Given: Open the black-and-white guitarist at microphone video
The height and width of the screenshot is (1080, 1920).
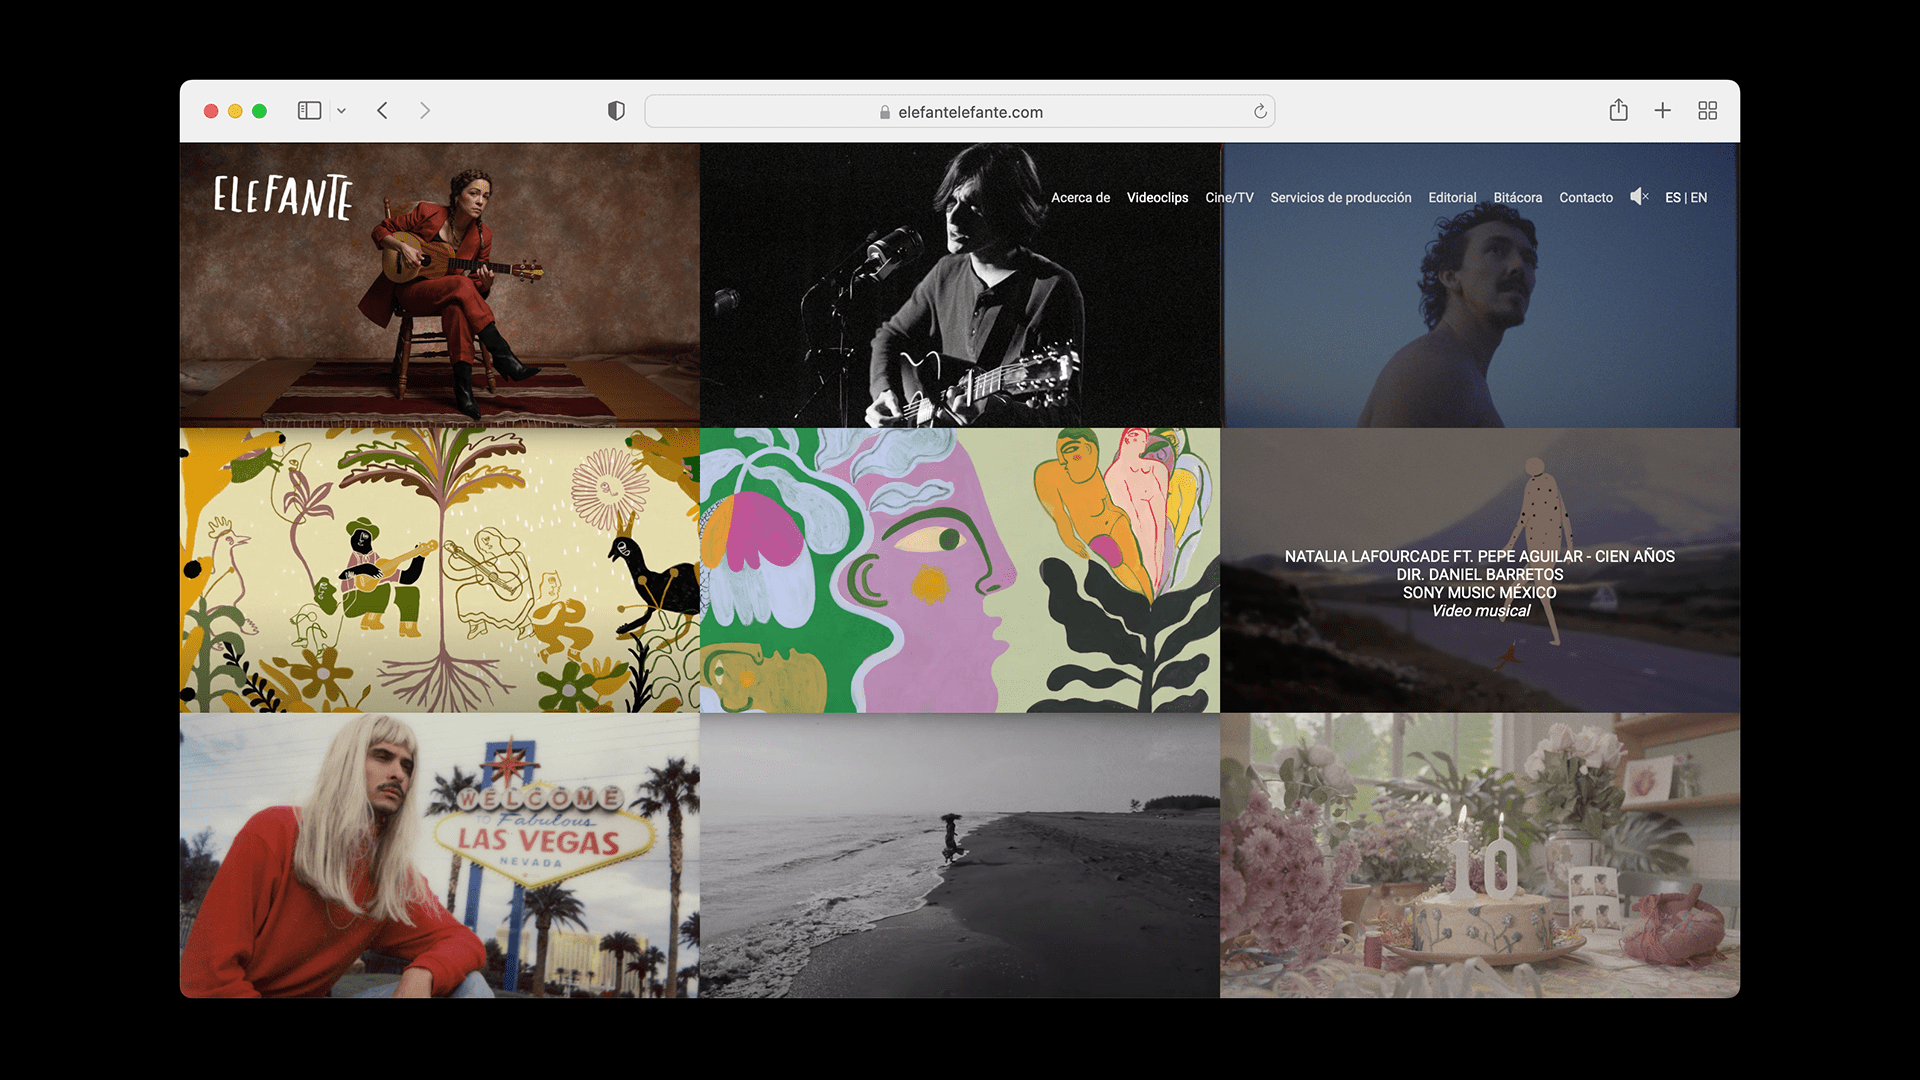Looking at the screenshot, I should tap(960, 285).
